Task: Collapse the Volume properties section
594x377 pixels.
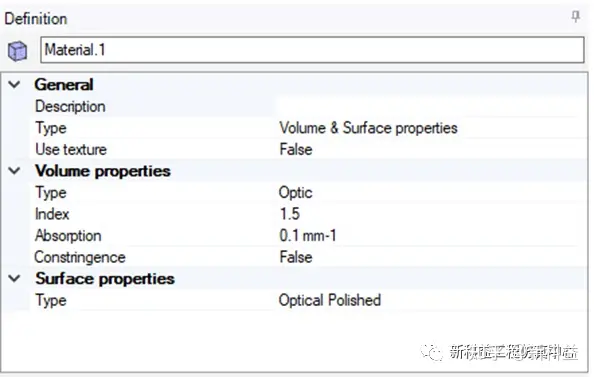Action: [x=14, y=171]
